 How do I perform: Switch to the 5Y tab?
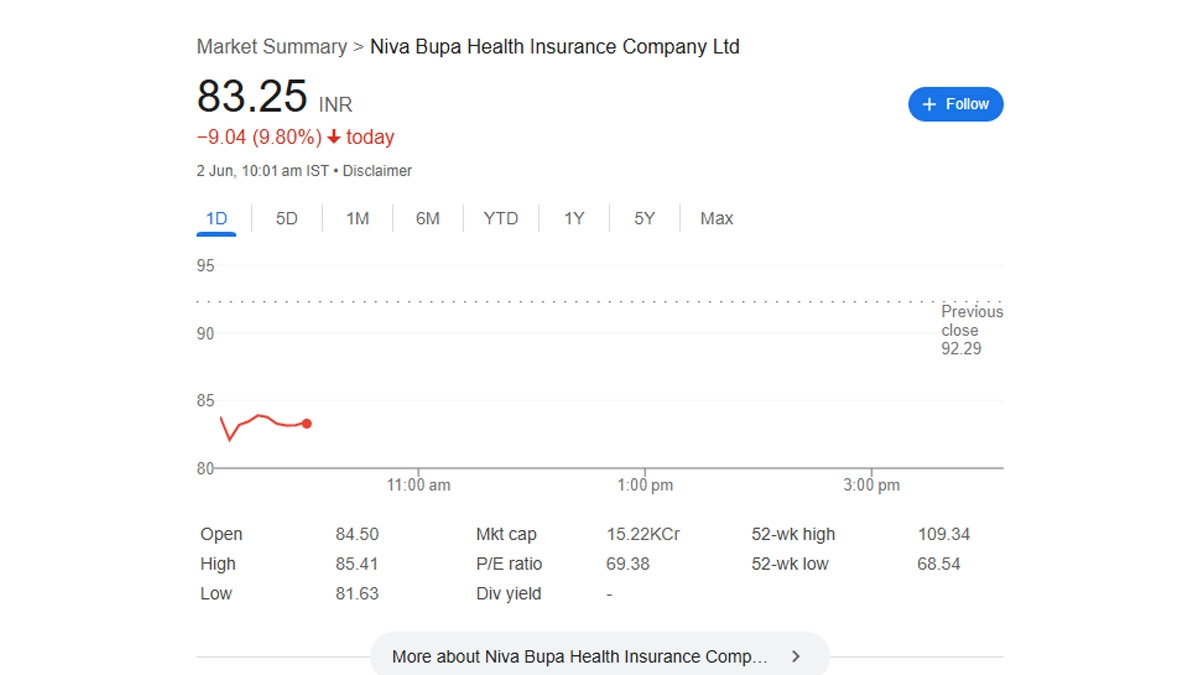[x=644, y=218]
